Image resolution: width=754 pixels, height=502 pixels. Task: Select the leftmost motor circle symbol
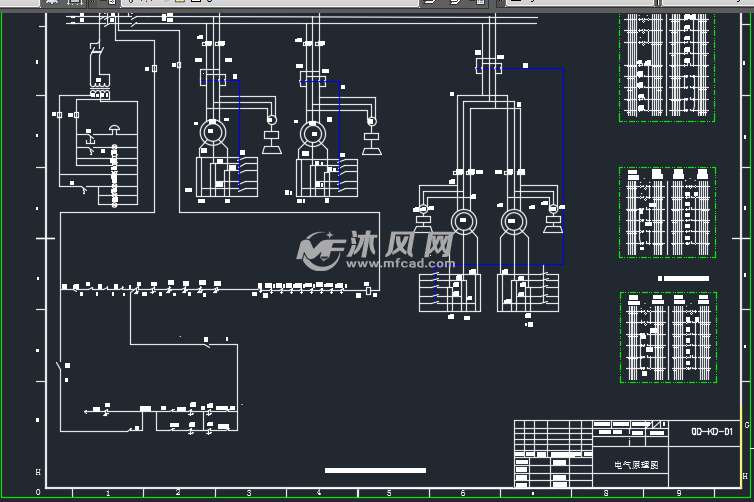point(213,132)
